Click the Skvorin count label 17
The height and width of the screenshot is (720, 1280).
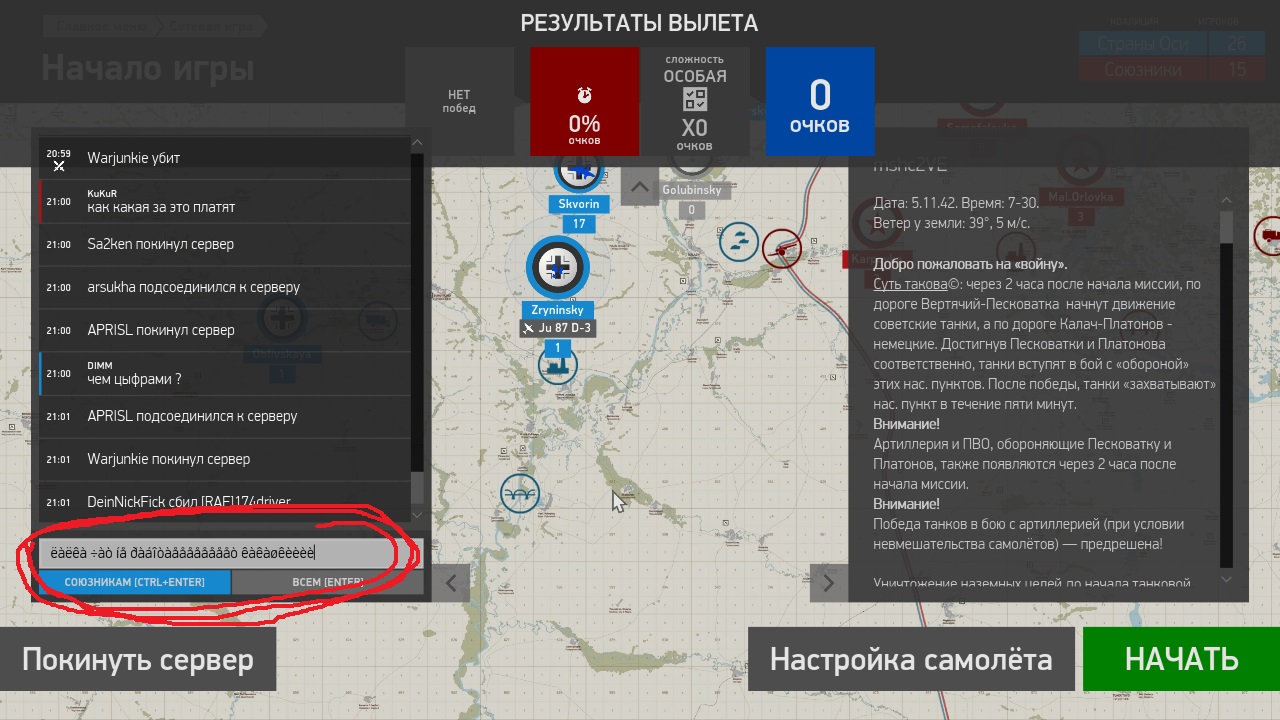coord(579,224)
